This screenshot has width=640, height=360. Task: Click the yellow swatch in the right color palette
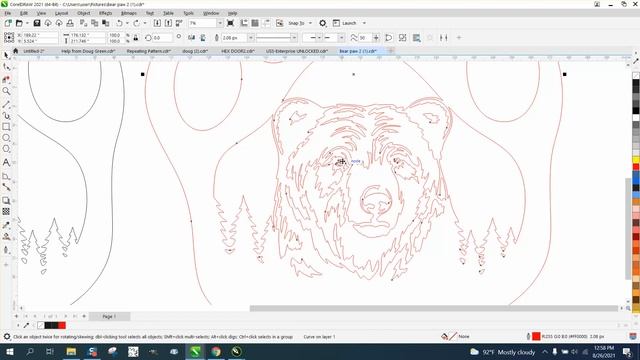click(636, 160)
